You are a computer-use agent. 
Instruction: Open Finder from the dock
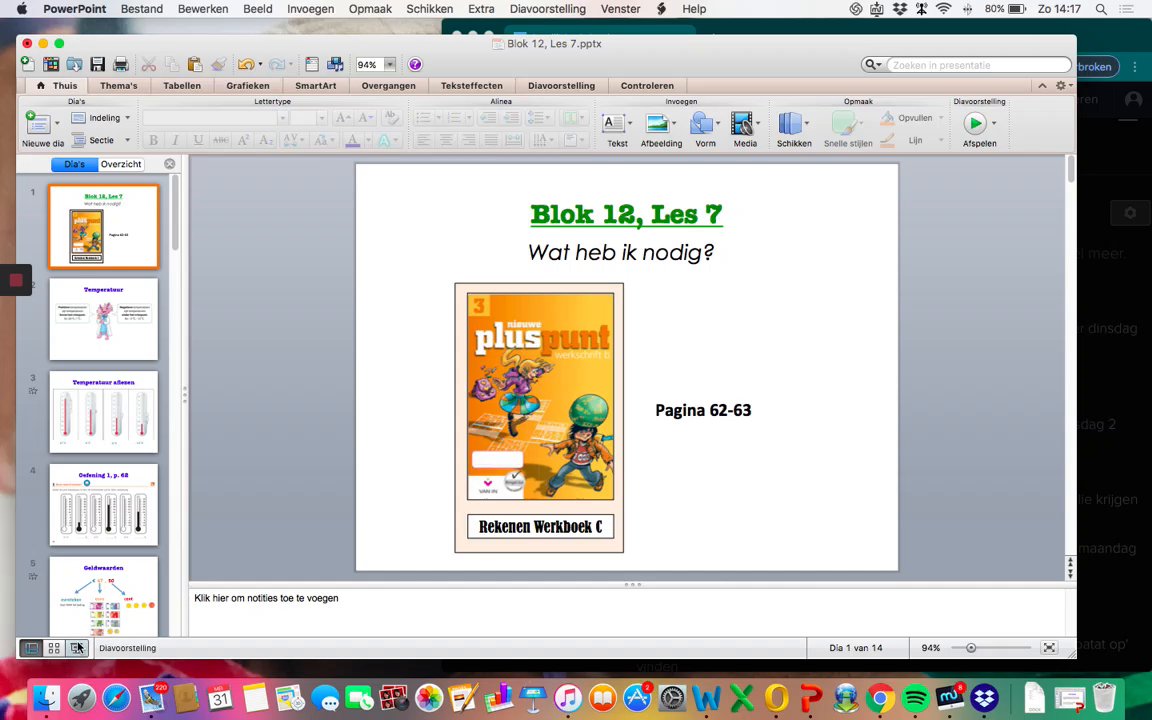point(47,697)
